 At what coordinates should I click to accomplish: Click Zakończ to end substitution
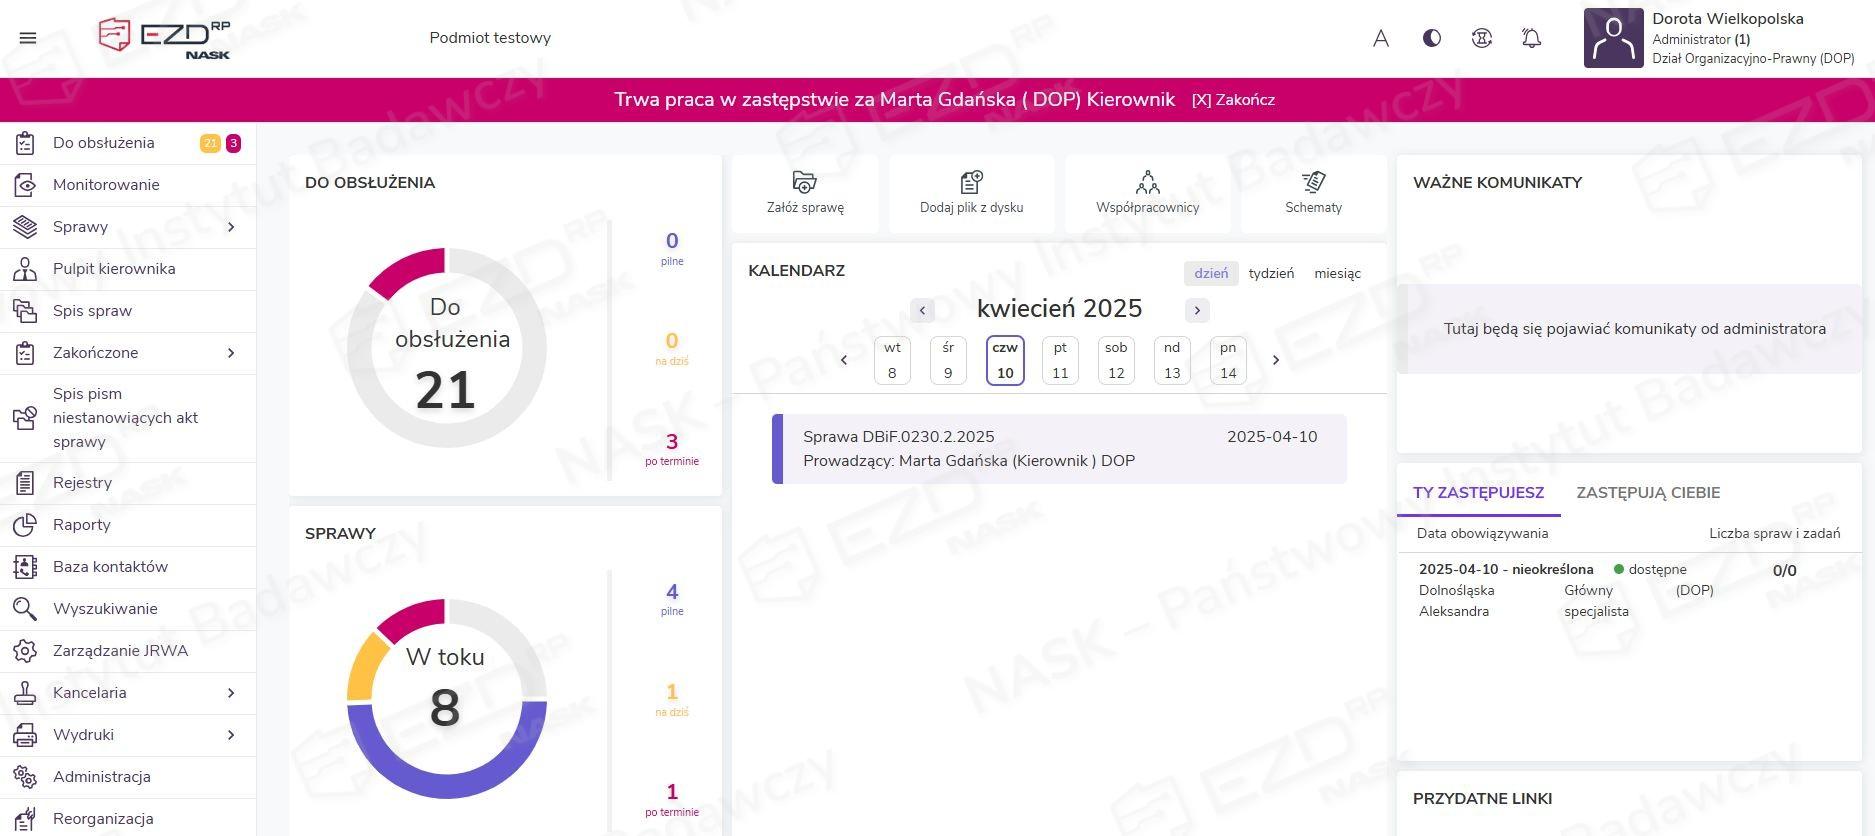point(1233,100)
